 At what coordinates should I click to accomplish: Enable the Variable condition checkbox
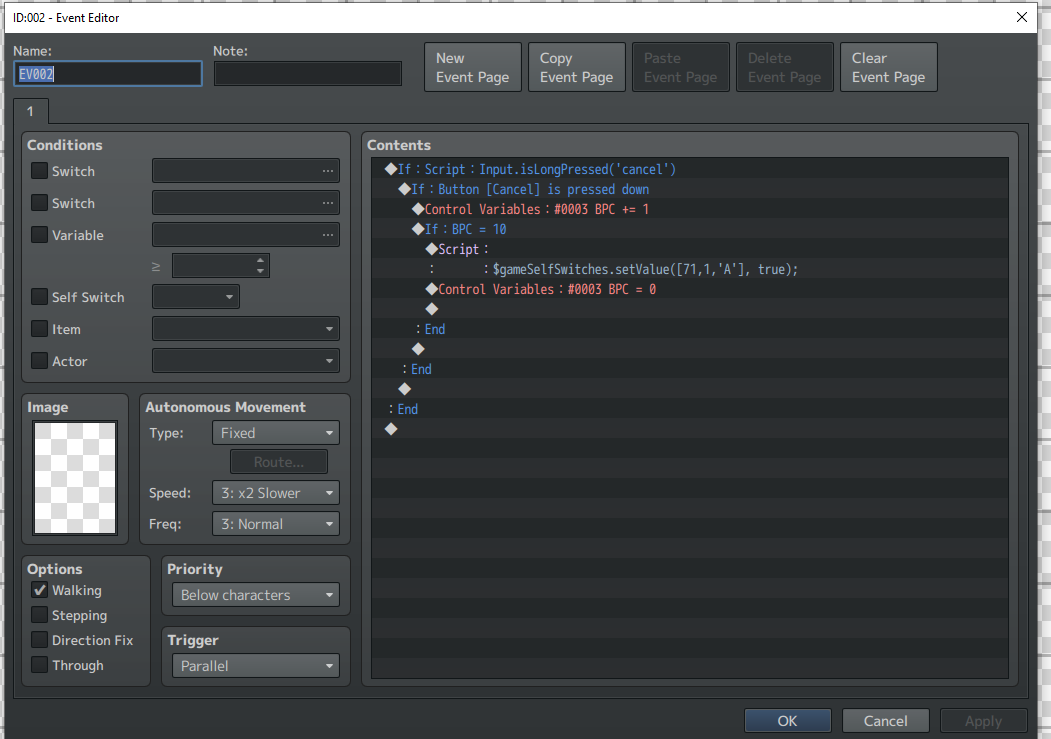pos(40,235)
